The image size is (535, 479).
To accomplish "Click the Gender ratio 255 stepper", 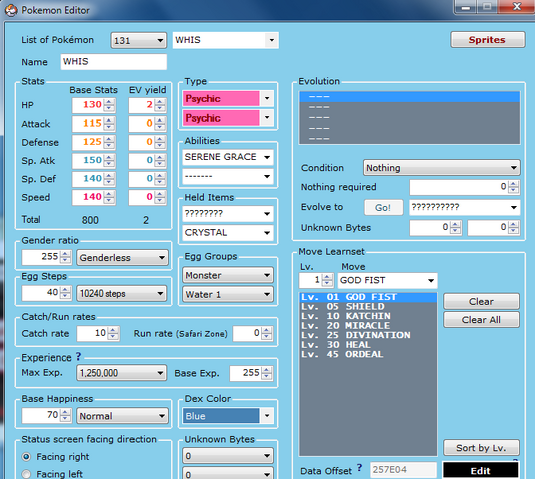I will tap(65, 257).
